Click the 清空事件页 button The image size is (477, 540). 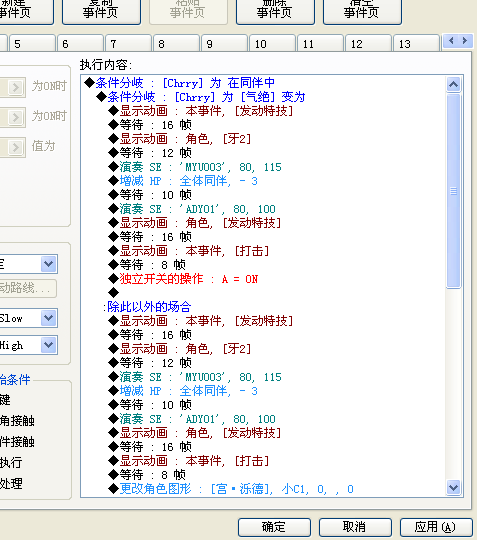coord(362,12)
